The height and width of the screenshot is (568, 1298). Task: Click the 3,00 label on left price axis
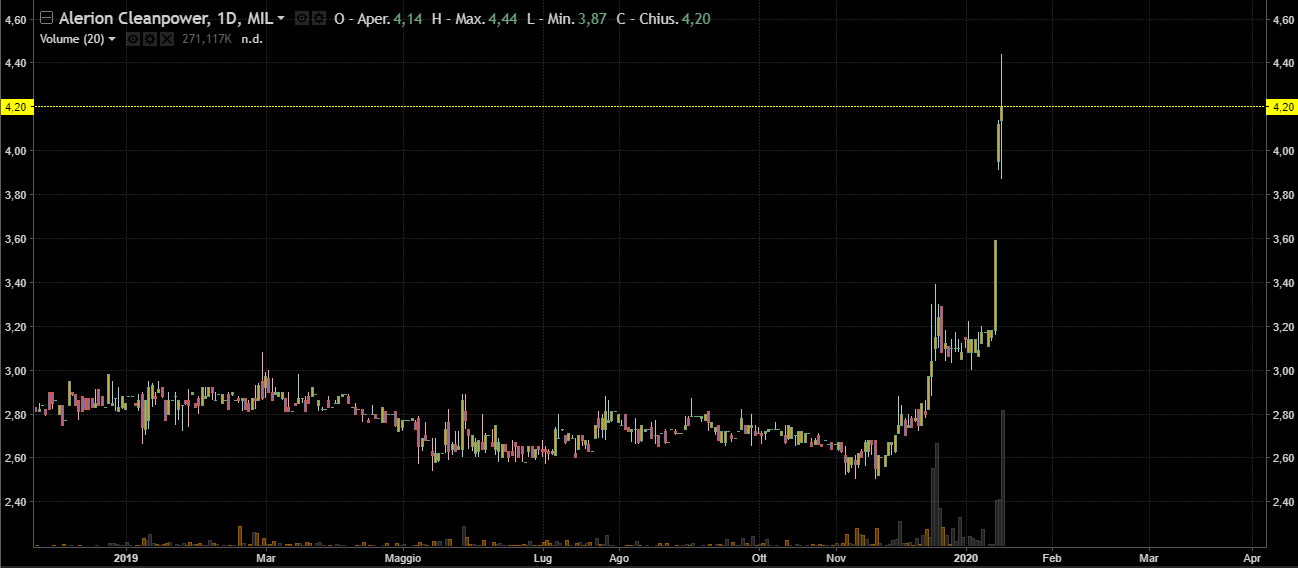17,371
